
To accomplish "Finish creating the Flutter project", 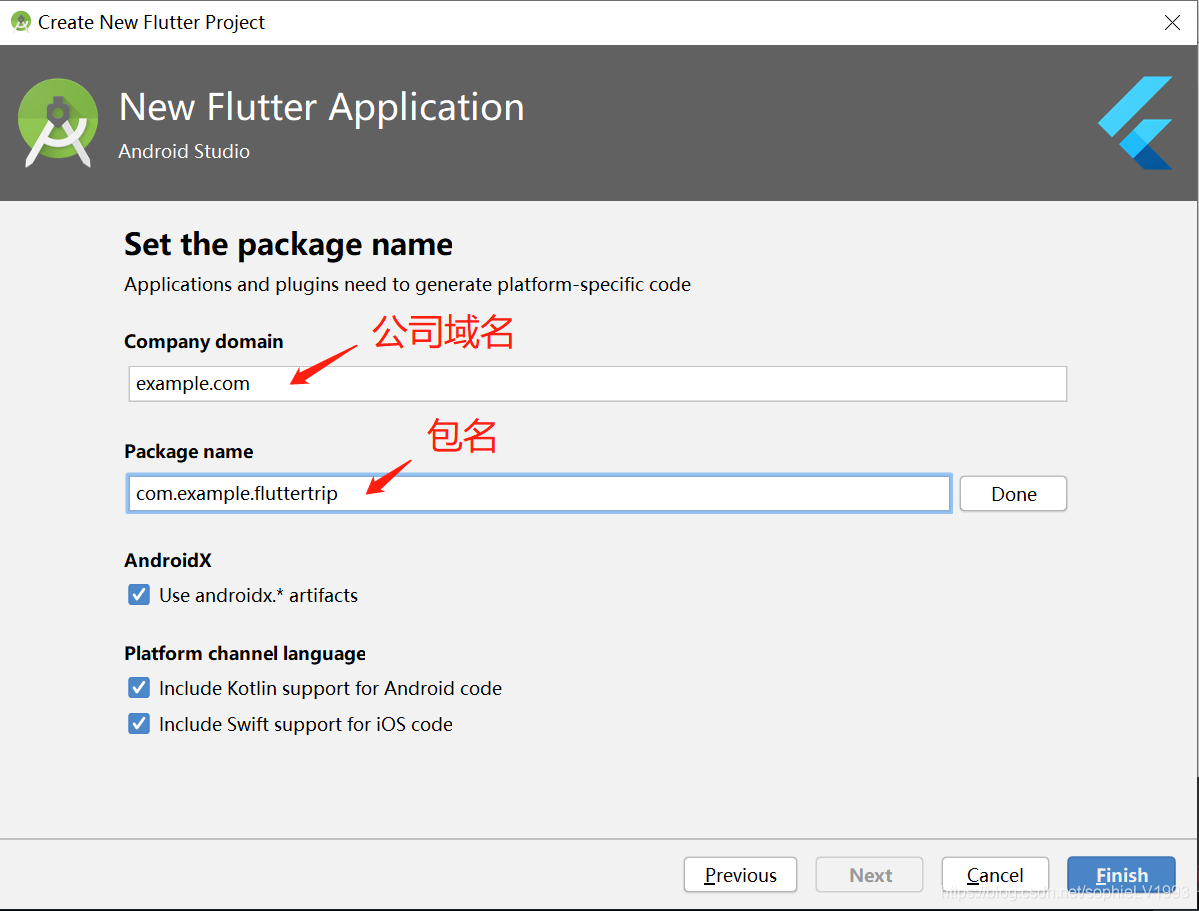I will 1121,874.
